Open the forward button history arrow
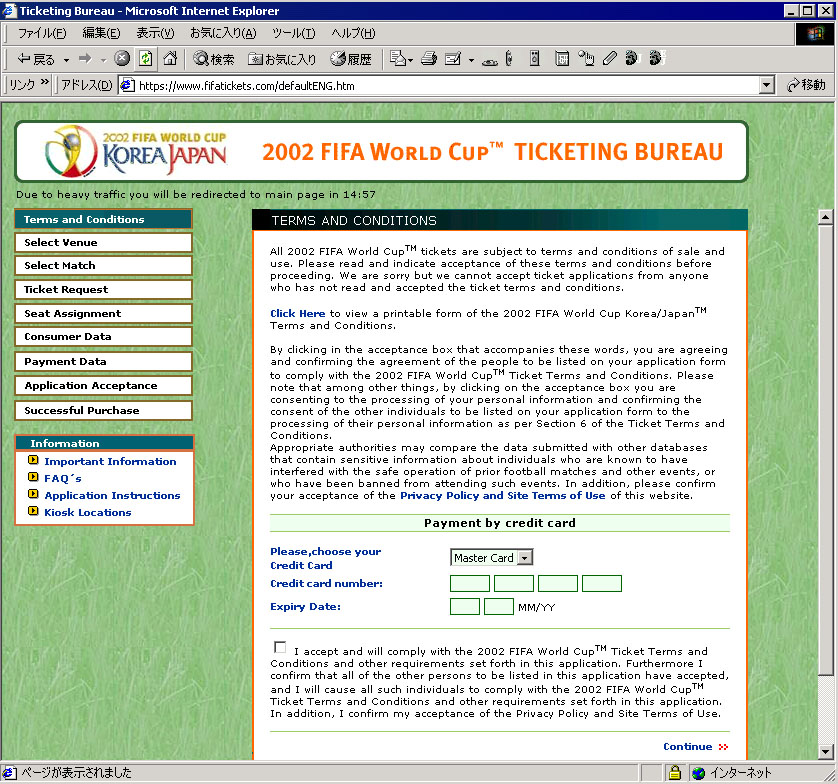 click(x=103, y=60)
